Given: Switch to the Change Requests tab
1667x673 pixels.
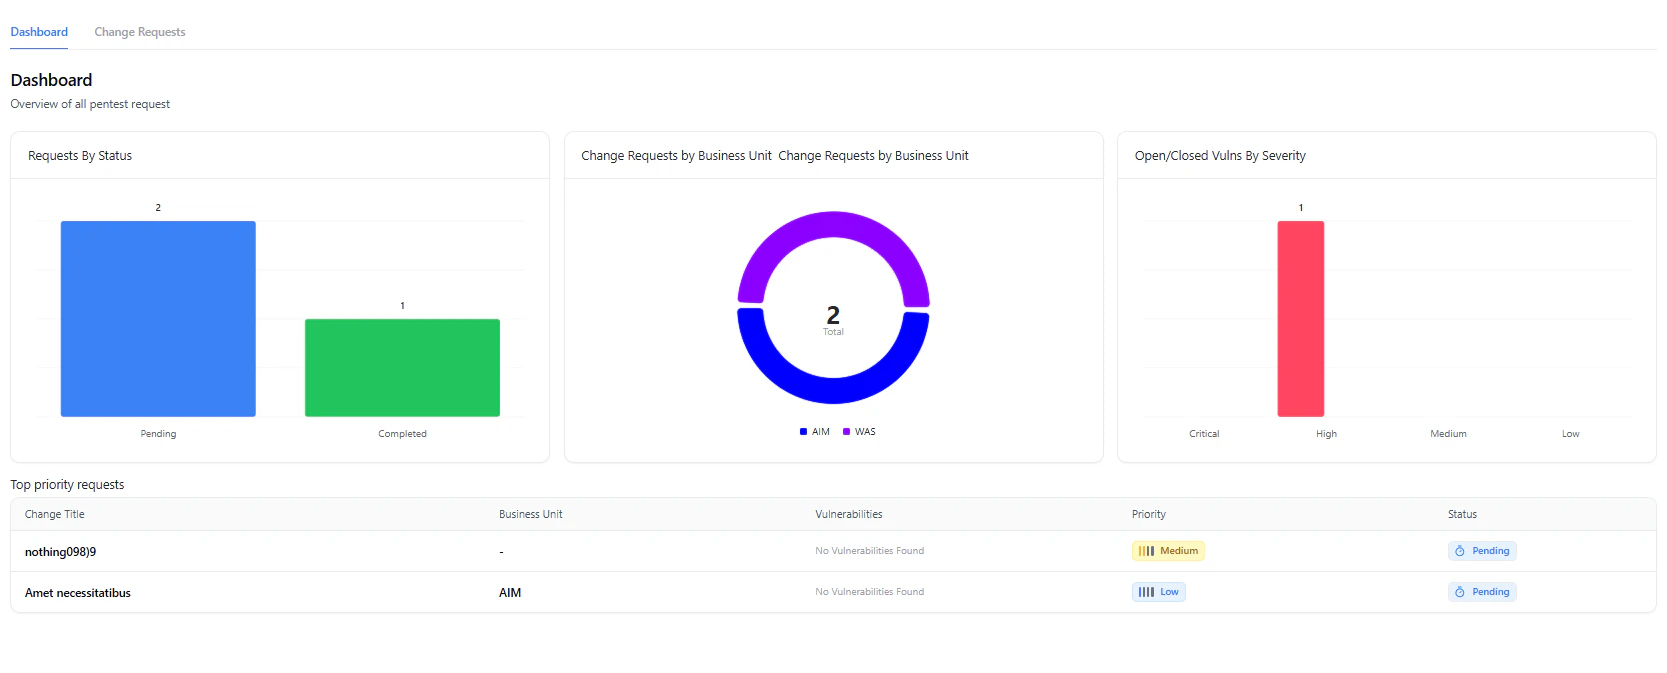Looking at the screenshot, I should tap(140, 32).
